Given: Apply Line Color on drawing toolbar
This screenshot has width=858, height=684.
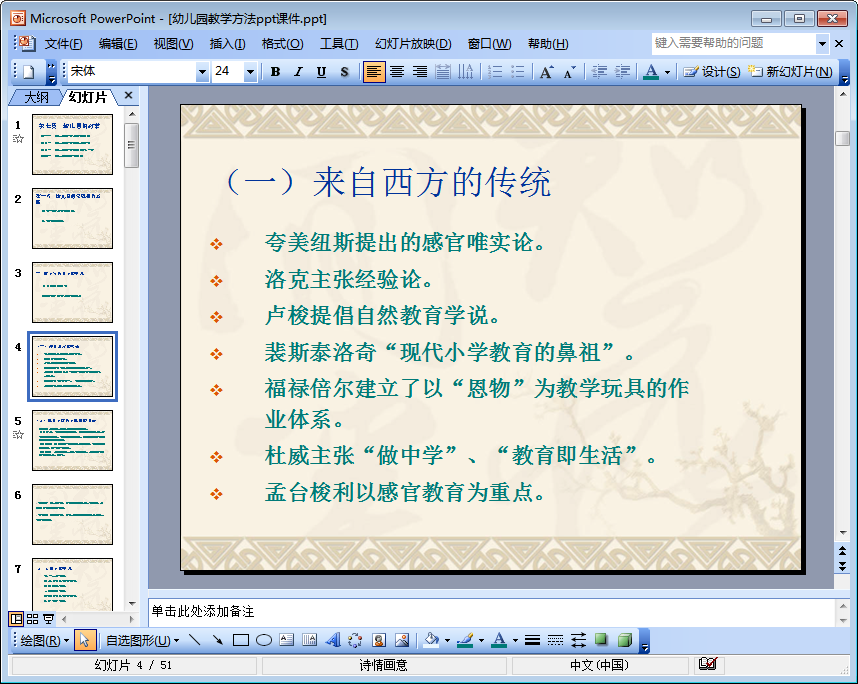Looking at the screenshot, I should click(466, 640).
